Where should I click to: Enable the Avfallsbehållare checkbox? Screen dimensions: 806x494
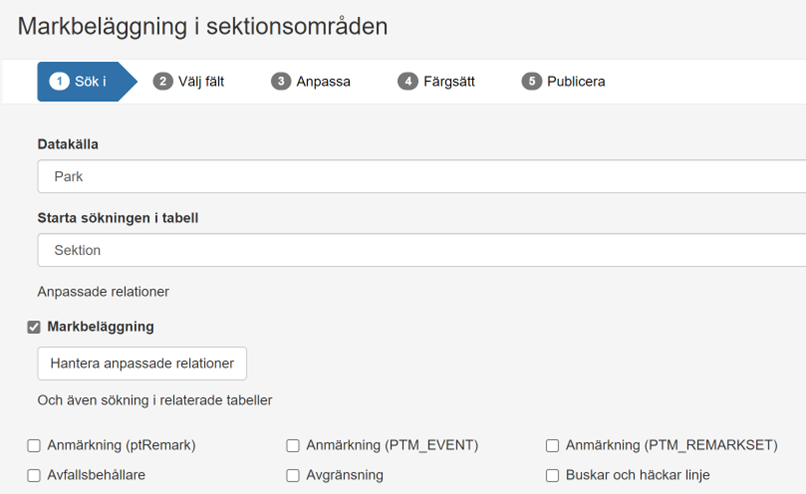34,475
